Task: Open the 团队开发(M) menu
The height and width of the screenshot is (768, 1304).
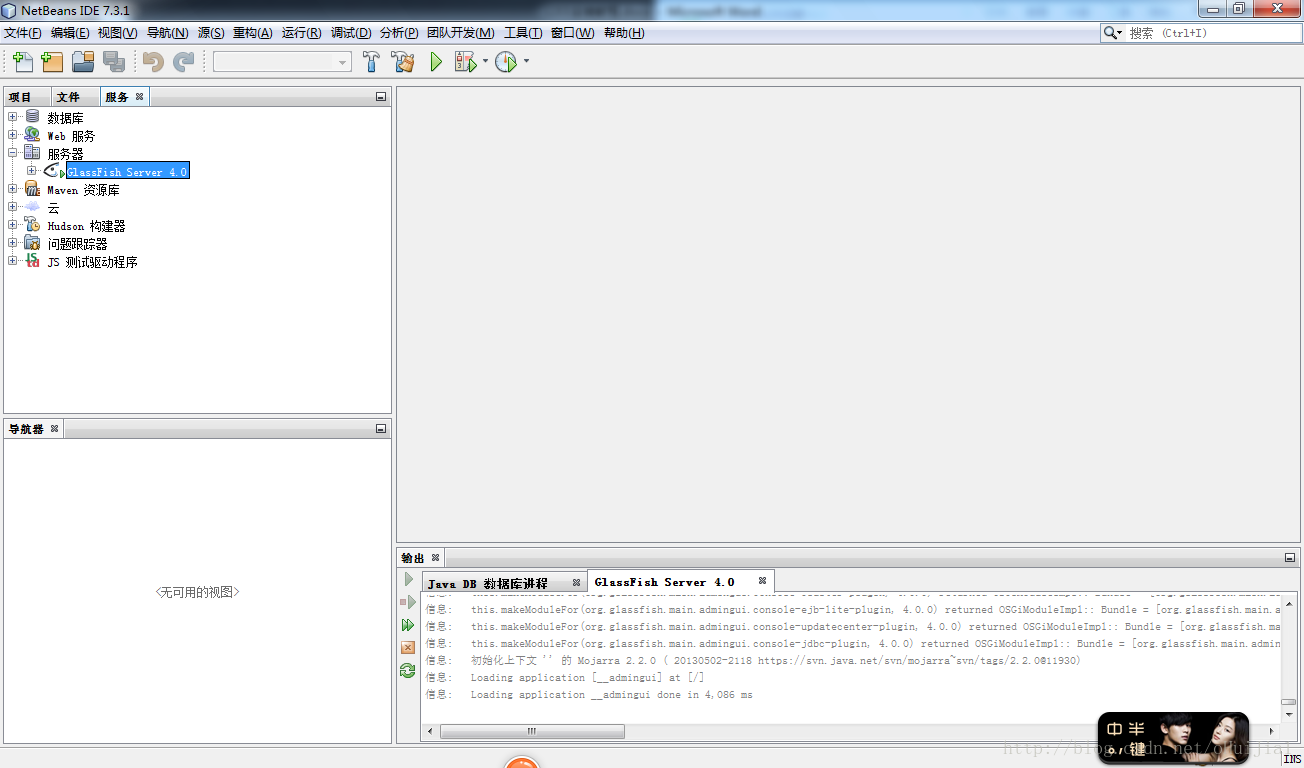Action: click(x=460, y=33)
